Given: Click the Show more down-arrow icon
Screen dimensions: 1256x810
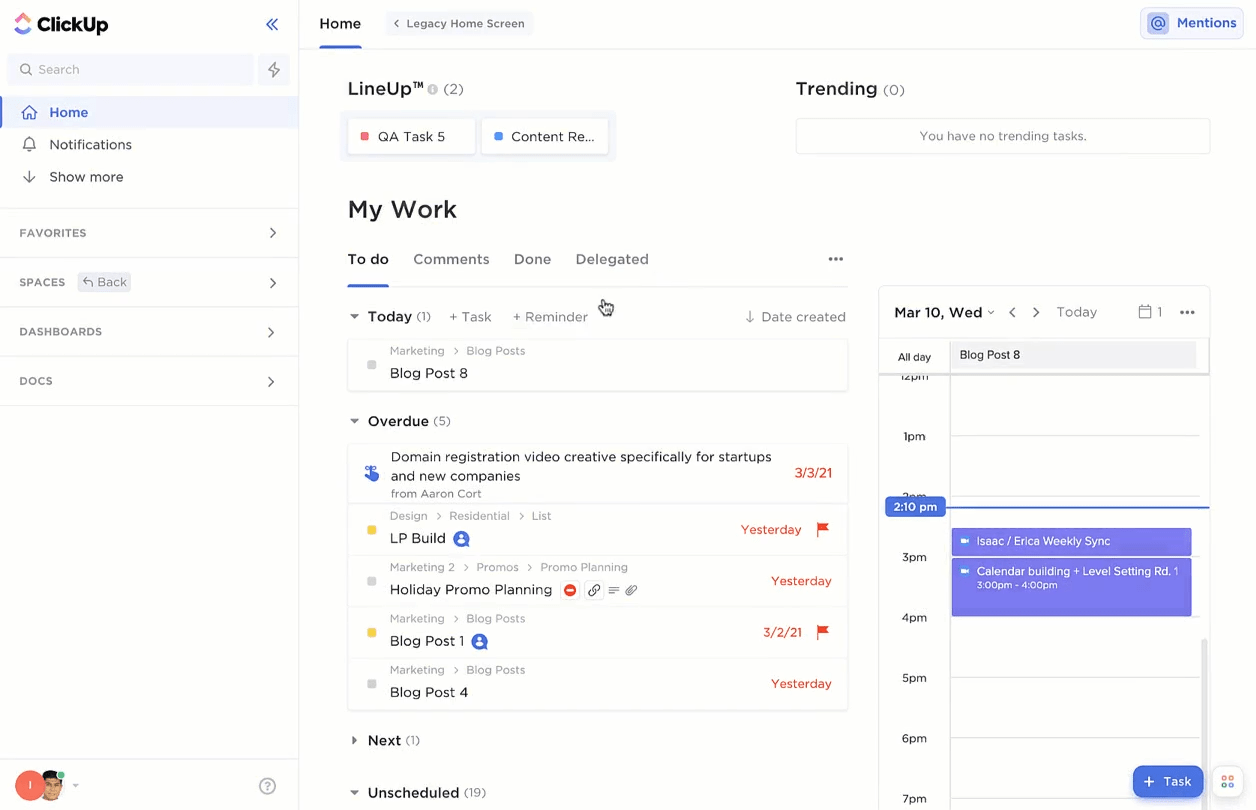Looking at the screenshot, I should click(x=29, y=177).
